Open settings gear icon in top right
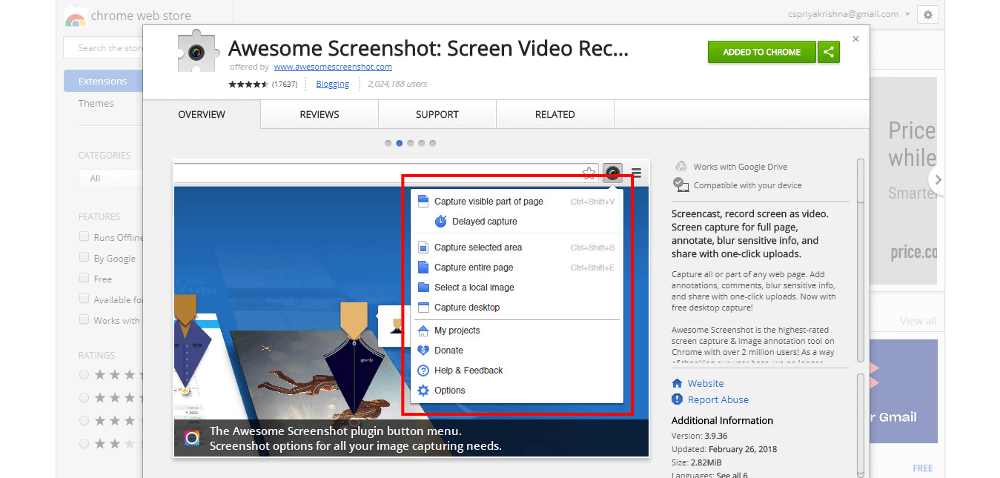Viewport: 1000px width, 478px height. pos(927,15)
